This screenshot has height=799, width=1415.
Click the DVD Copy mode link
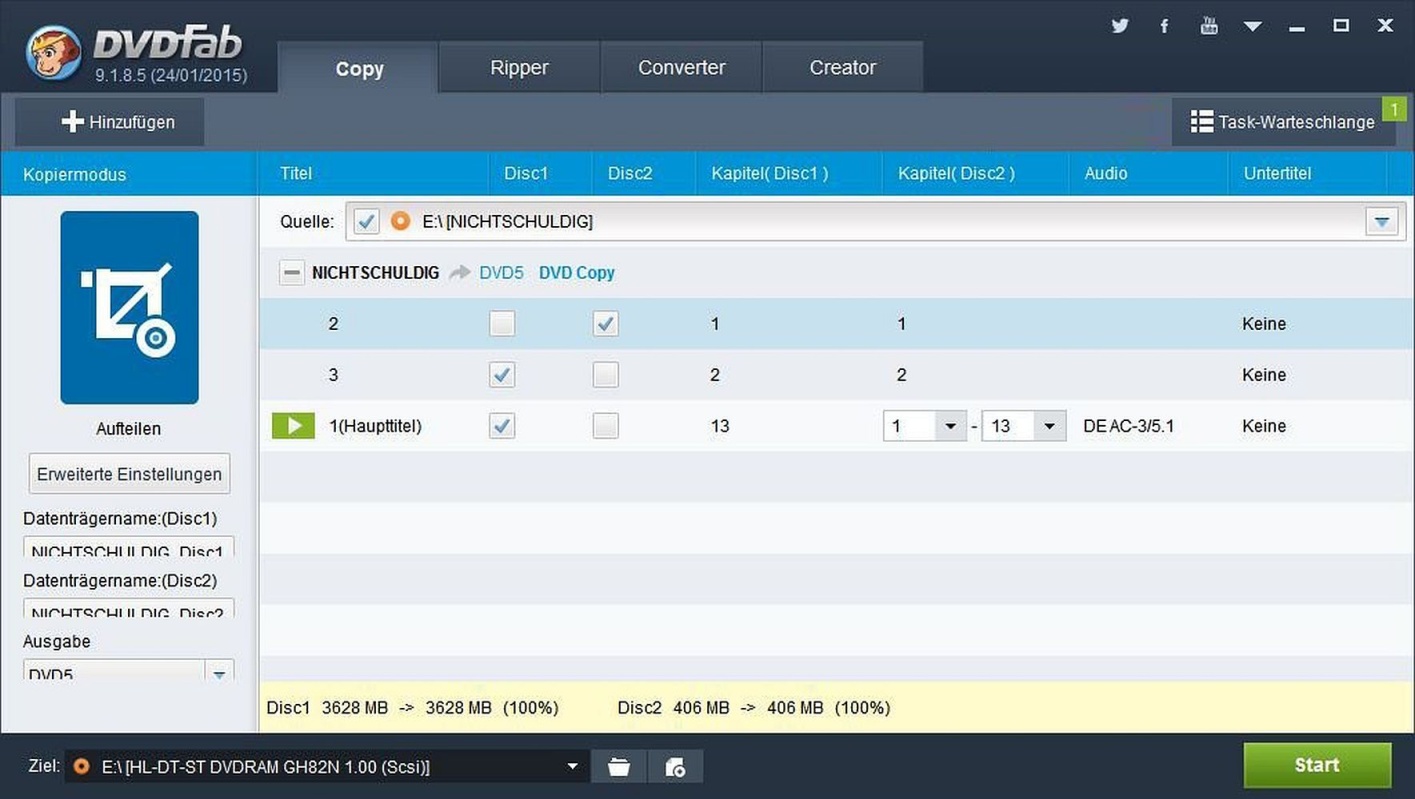[x=576, y=272]
